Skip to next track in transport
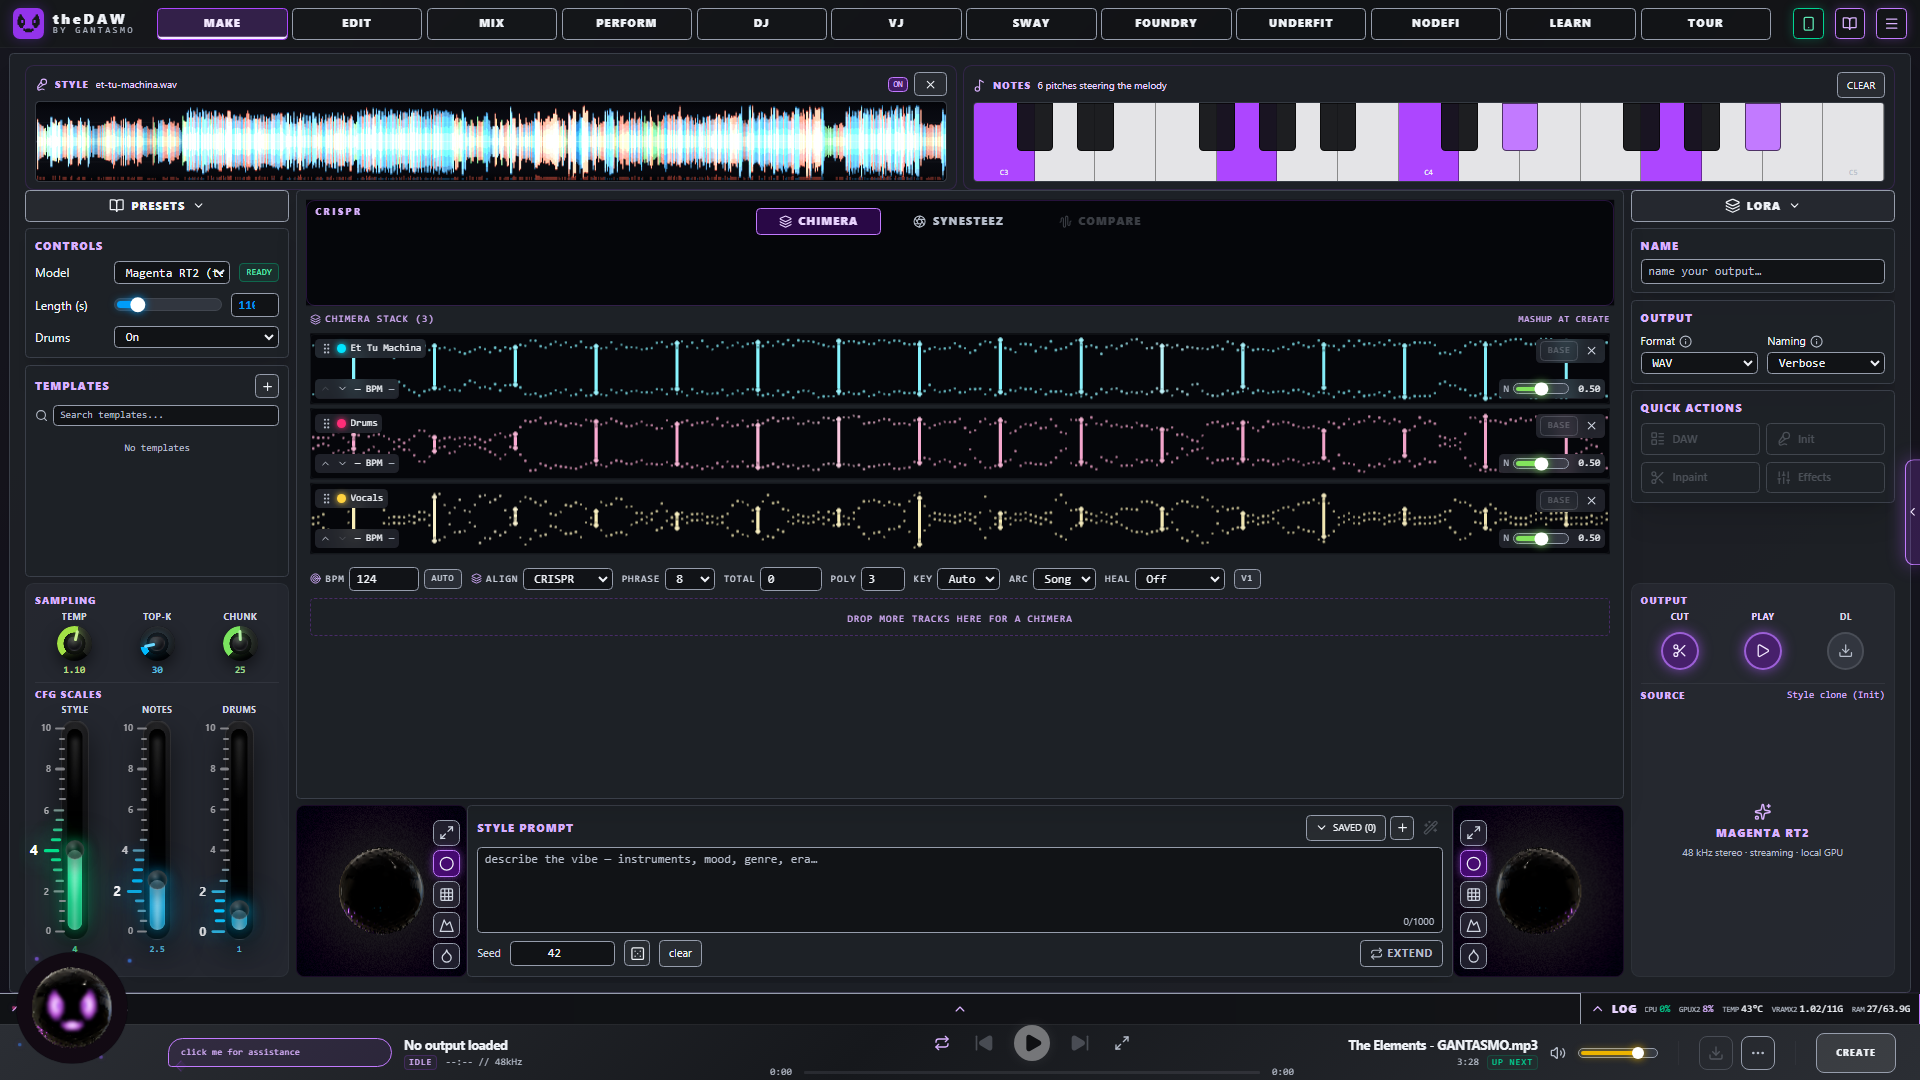The image size is (1920, 1080). [x=1080, y=1043]
